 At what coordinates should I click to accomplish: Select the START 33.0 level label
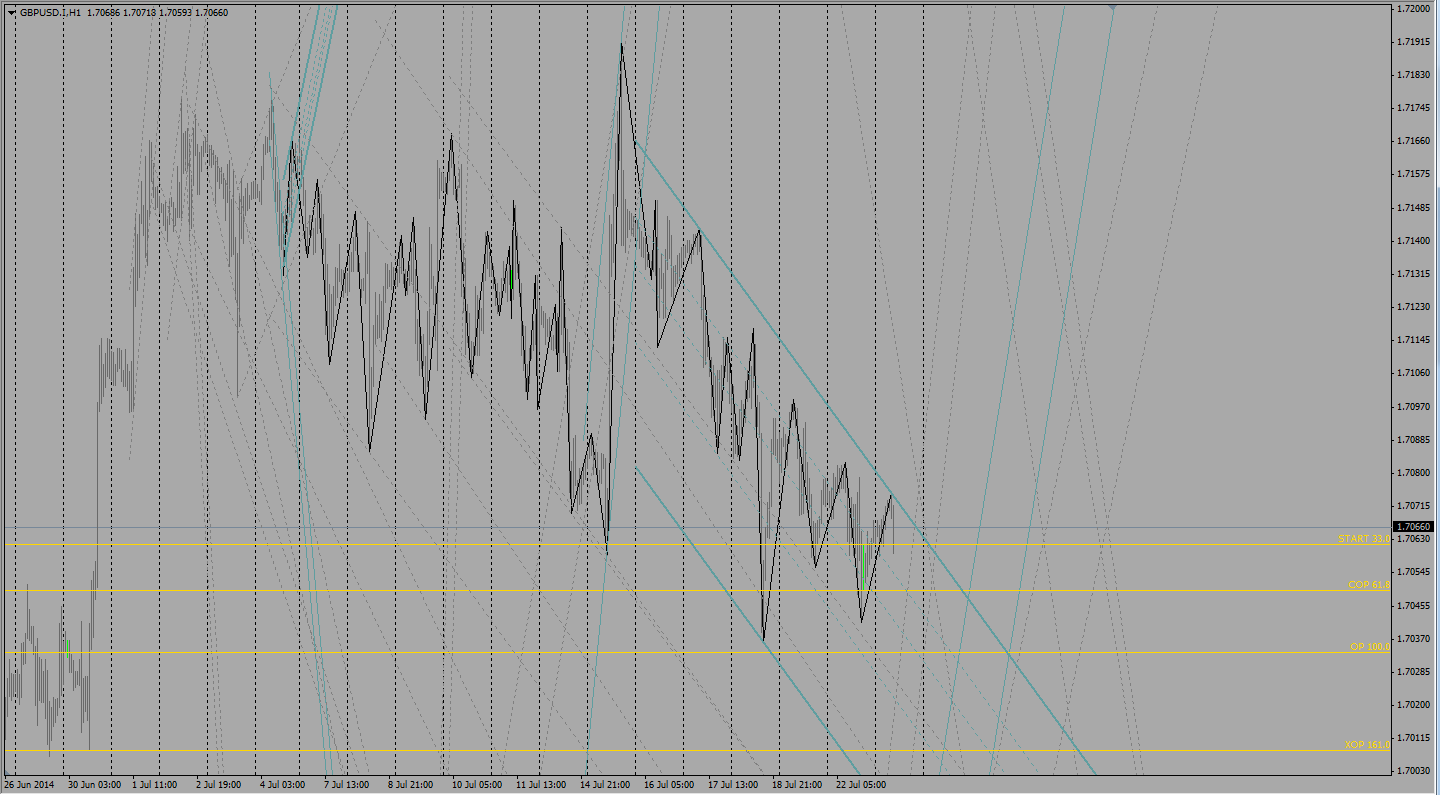[x=1364, y=539]
